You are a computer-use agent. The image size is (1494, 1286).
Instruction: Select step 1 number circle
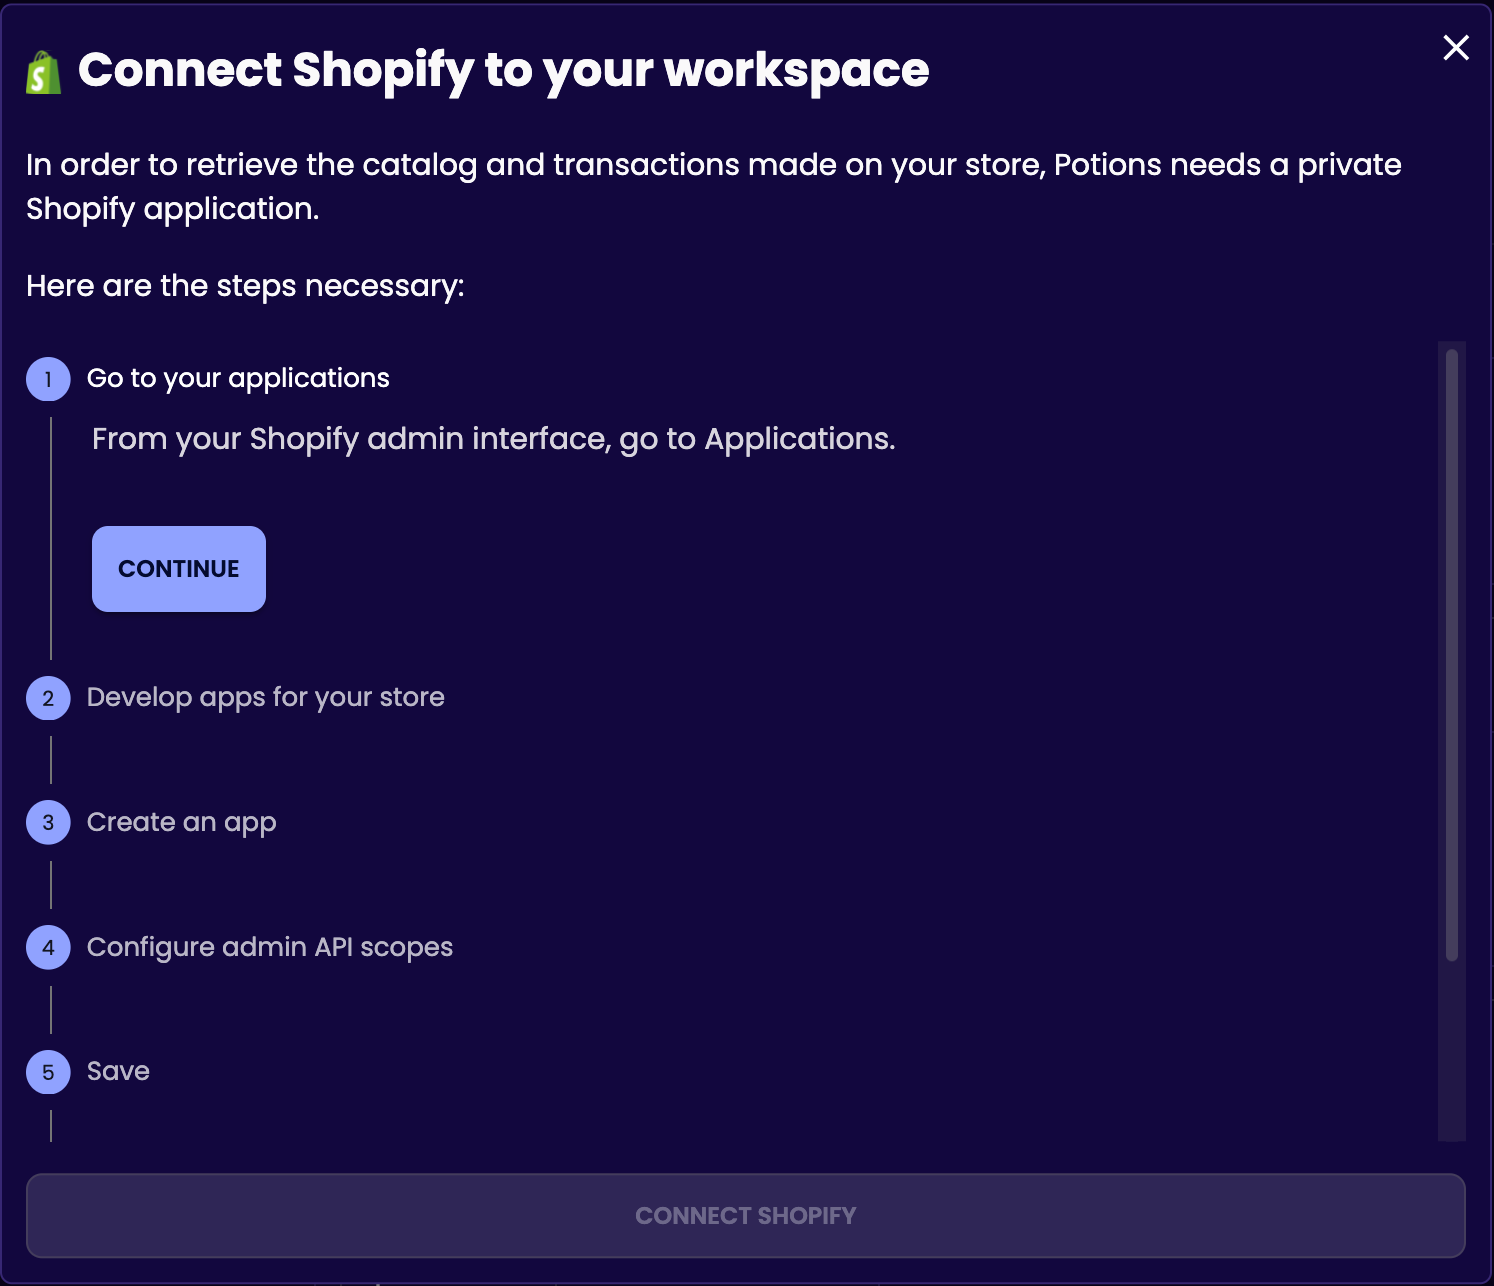[48, 379]
